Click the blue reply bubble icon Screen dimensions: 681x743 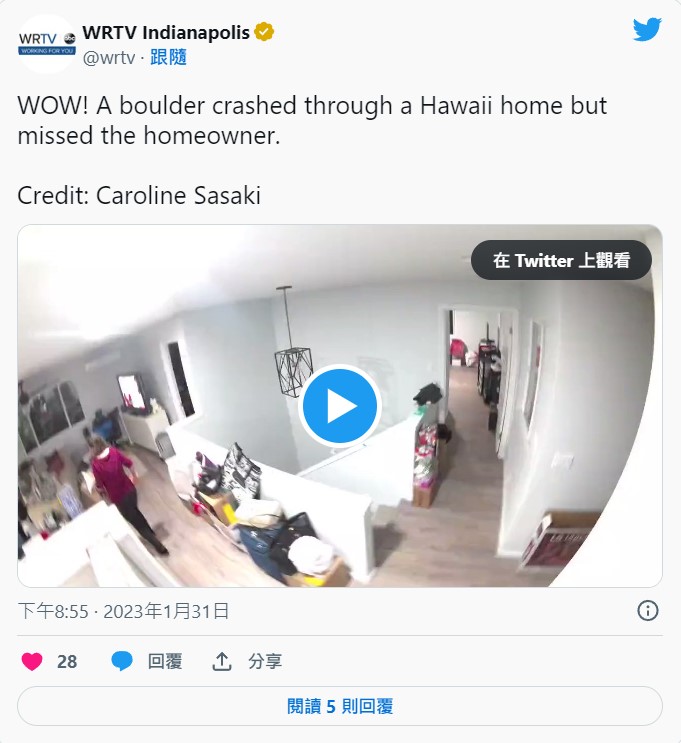click(121, 661)
